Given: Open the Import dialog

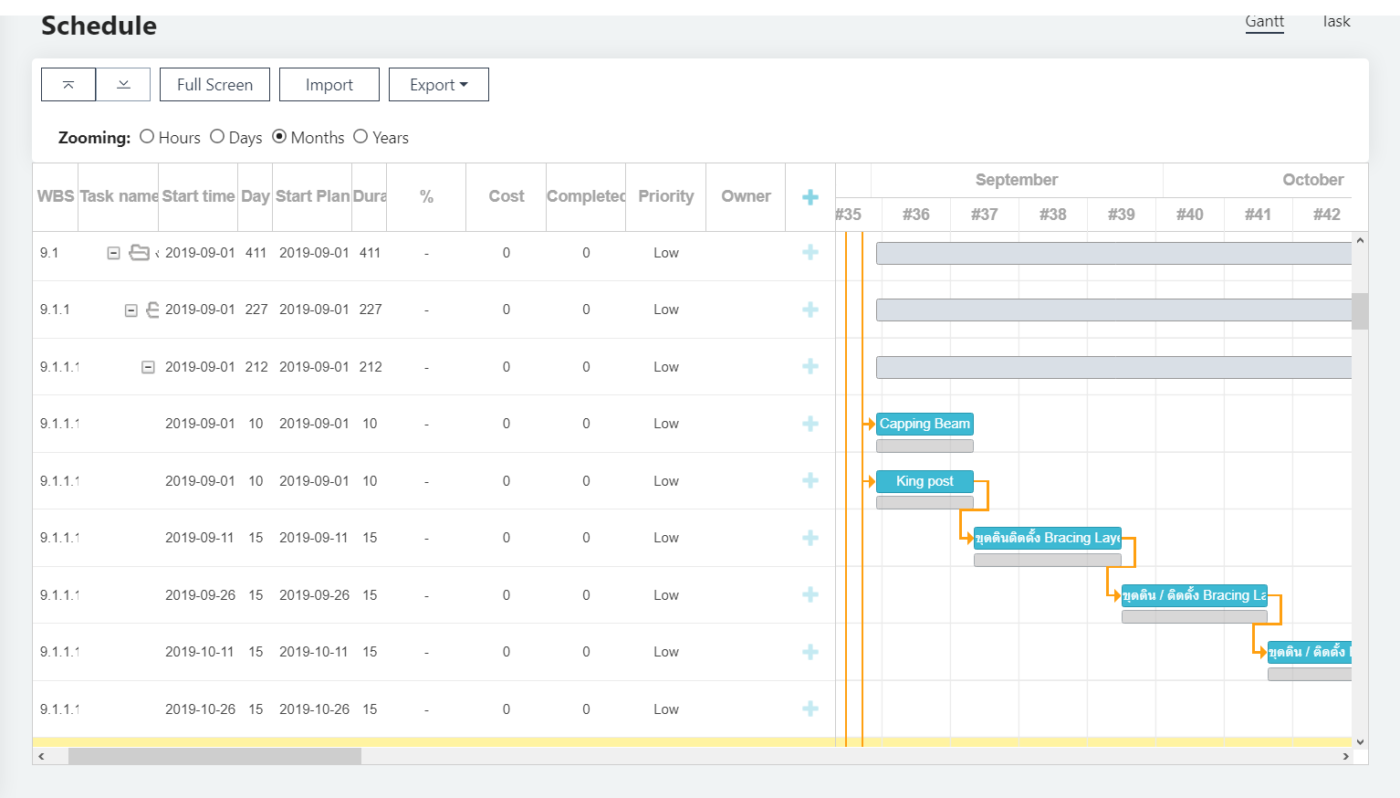Looking at the screenshot, I should click(x=329, y=84).
